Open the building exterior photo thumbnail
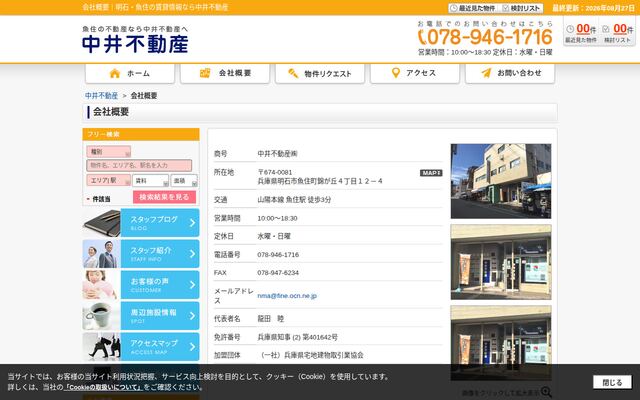The image size is (640, 400). tap(501, 181)
